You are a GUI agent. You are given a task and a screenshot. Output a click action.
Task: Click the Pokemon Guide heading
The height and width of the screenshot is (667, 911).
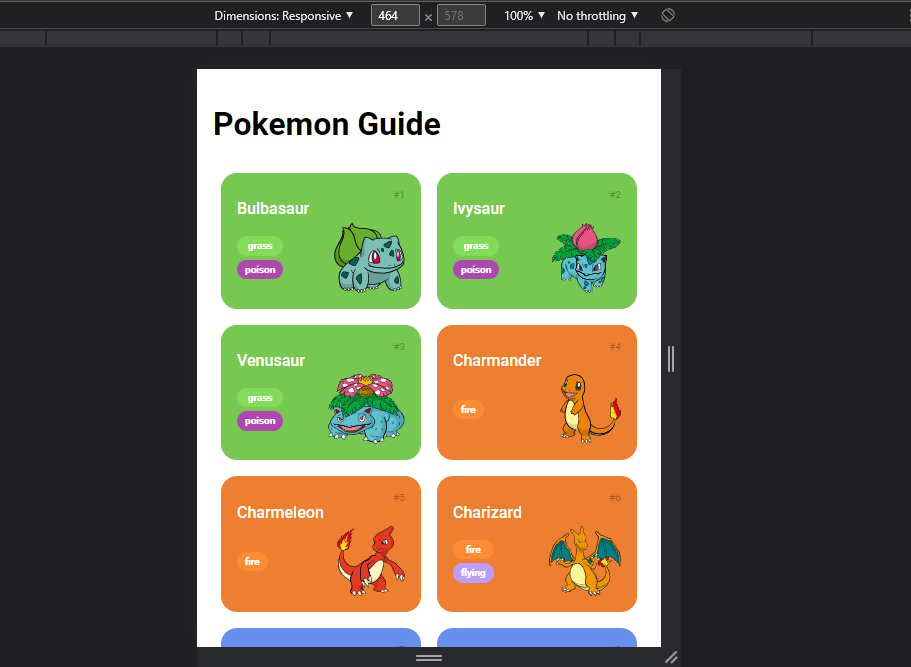point(326,124)
